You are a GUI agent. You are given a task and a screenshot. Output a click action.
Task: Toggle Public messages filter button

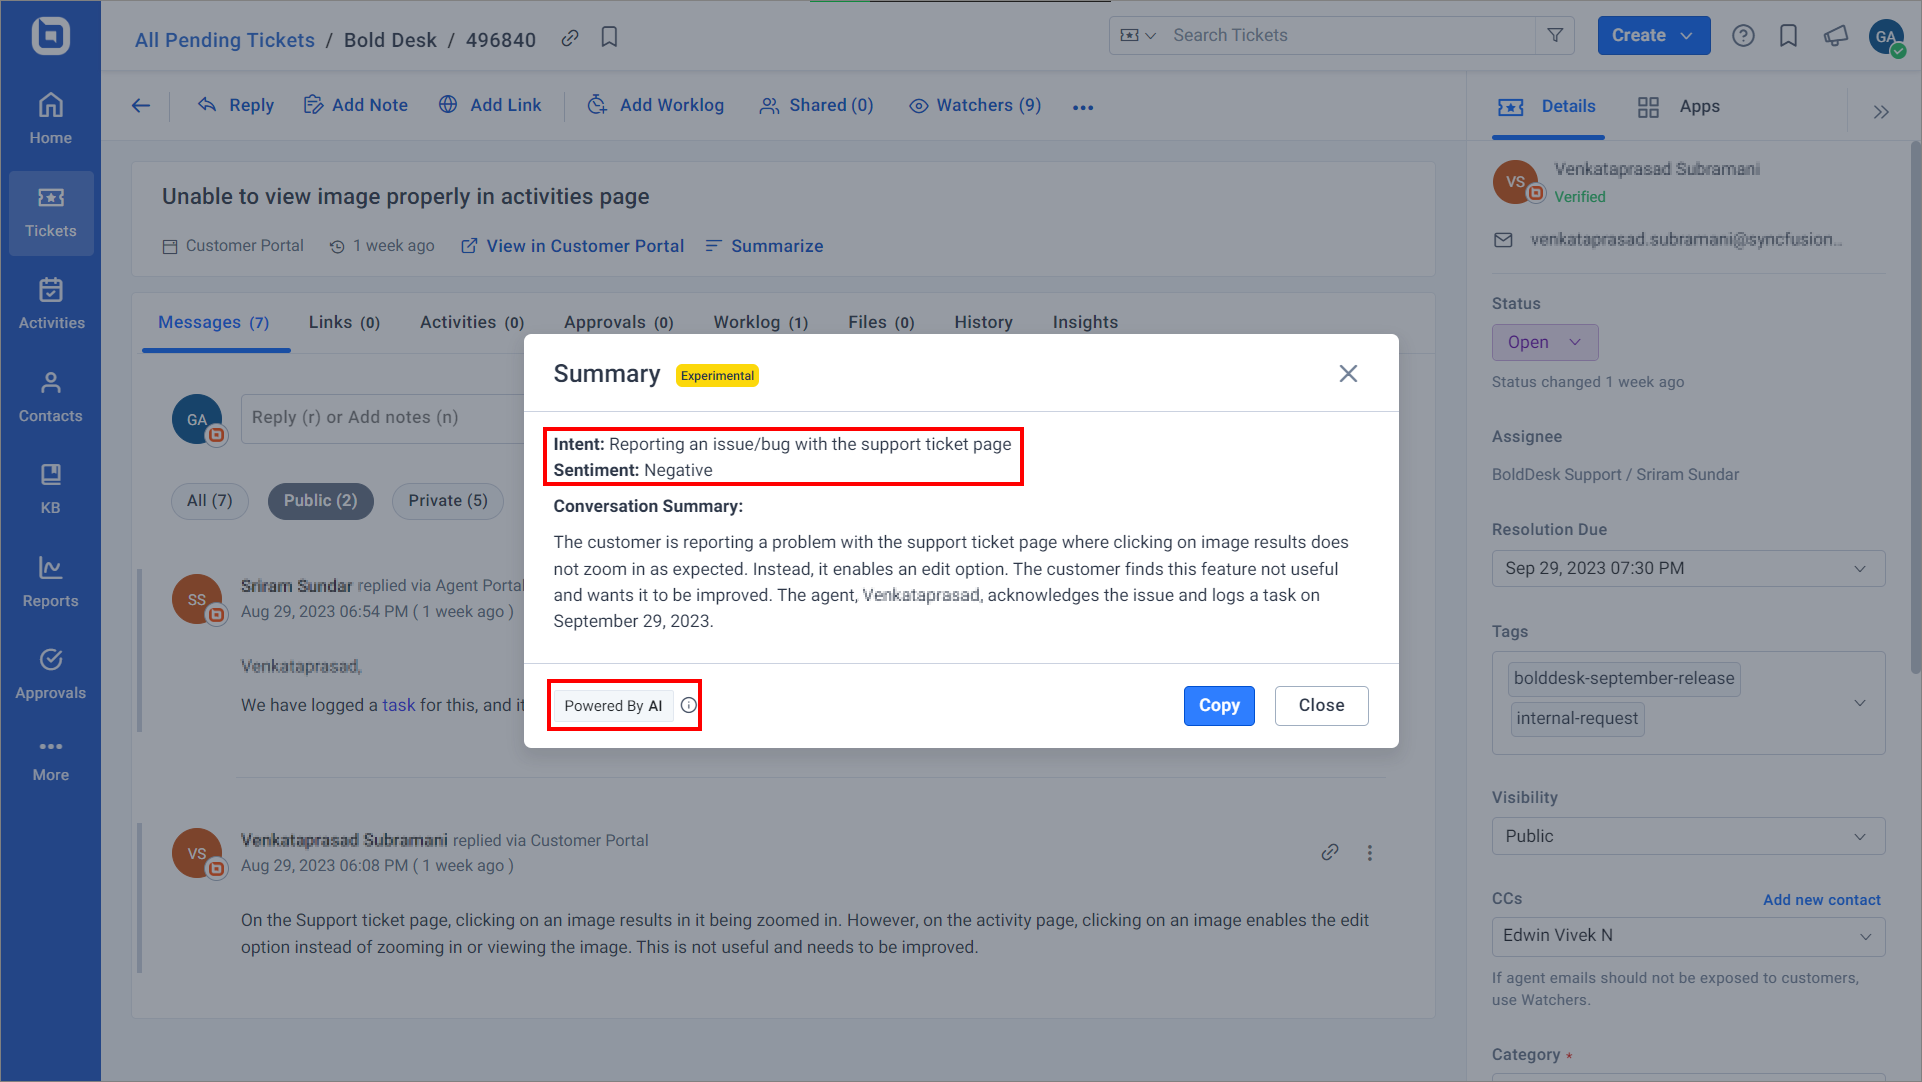pos(319,499)
